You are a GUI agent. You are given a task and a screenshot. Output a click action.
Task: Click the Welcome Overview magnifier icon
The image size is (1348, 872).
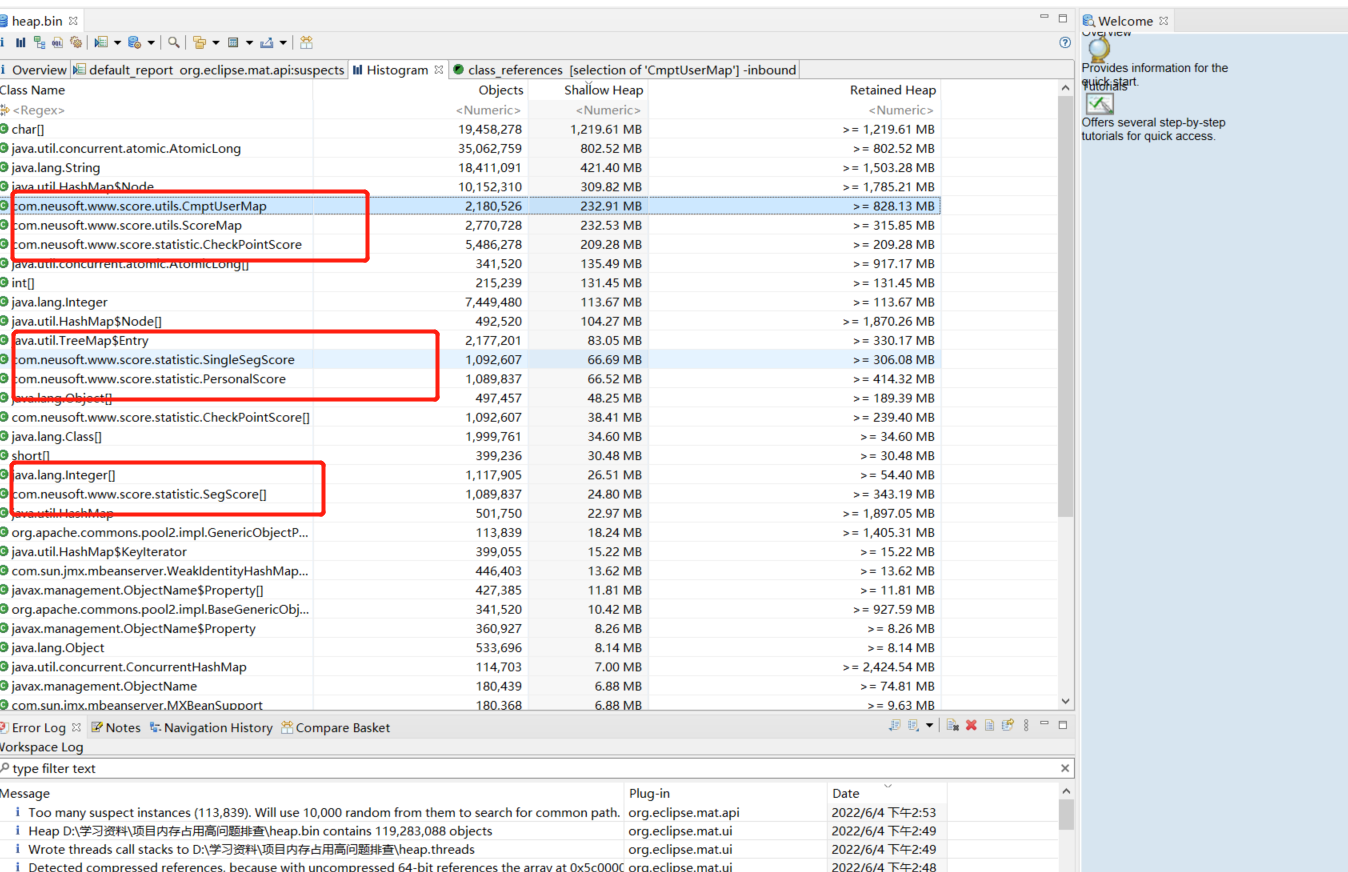point(1099,48)
